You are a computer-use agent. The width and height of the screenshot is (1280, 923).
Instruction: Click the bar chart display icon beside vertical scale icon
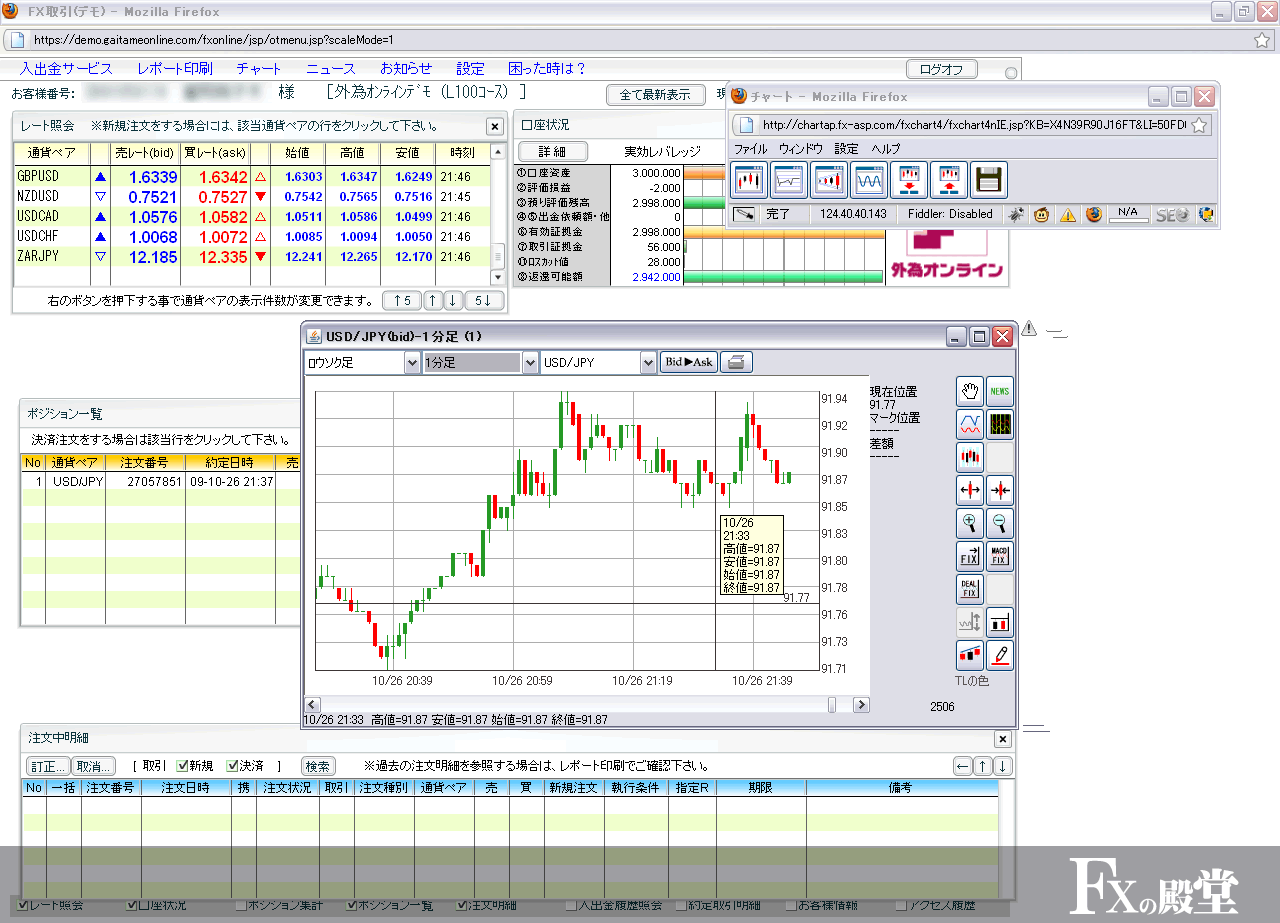pyautogui.click(x=1000, y=622)
